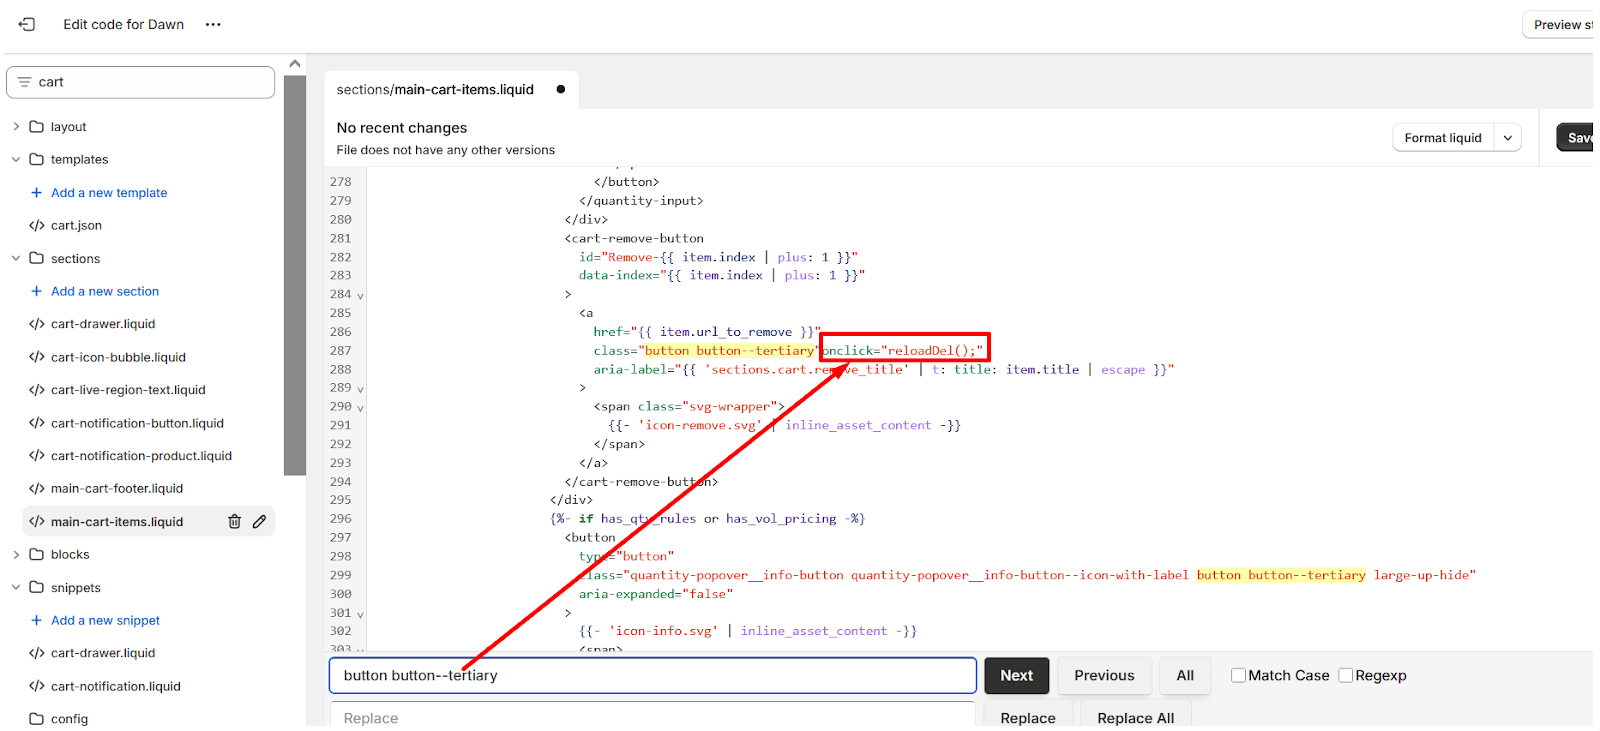1600x731 pixels.
Task: Open main-cart-footer.liquid file
Action: tap(117, 488)
